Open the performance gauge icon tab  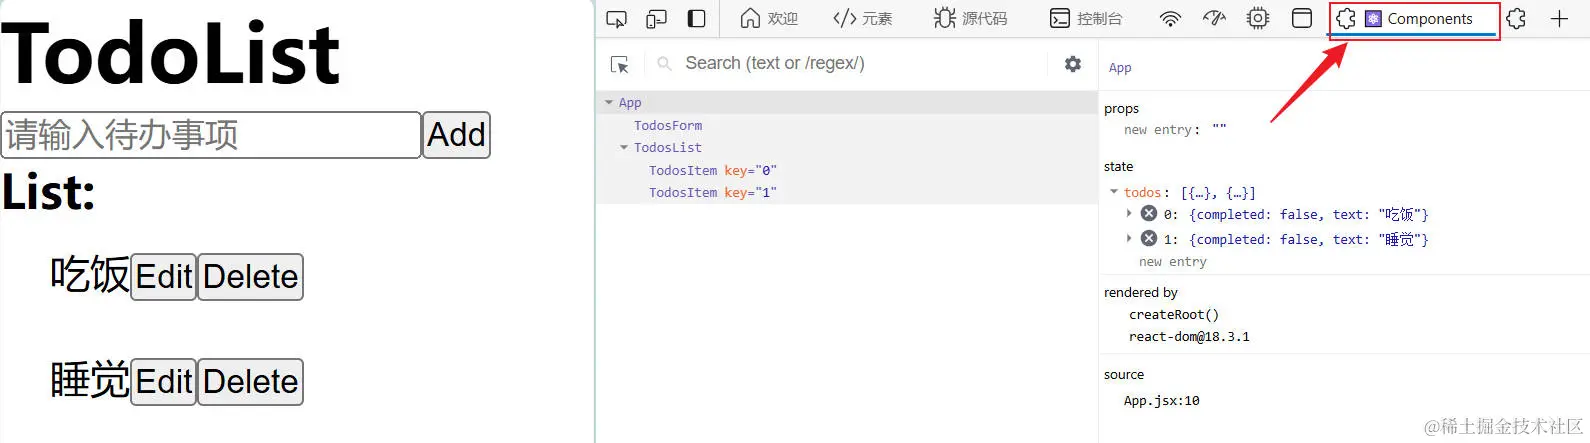click(1214, 19)
